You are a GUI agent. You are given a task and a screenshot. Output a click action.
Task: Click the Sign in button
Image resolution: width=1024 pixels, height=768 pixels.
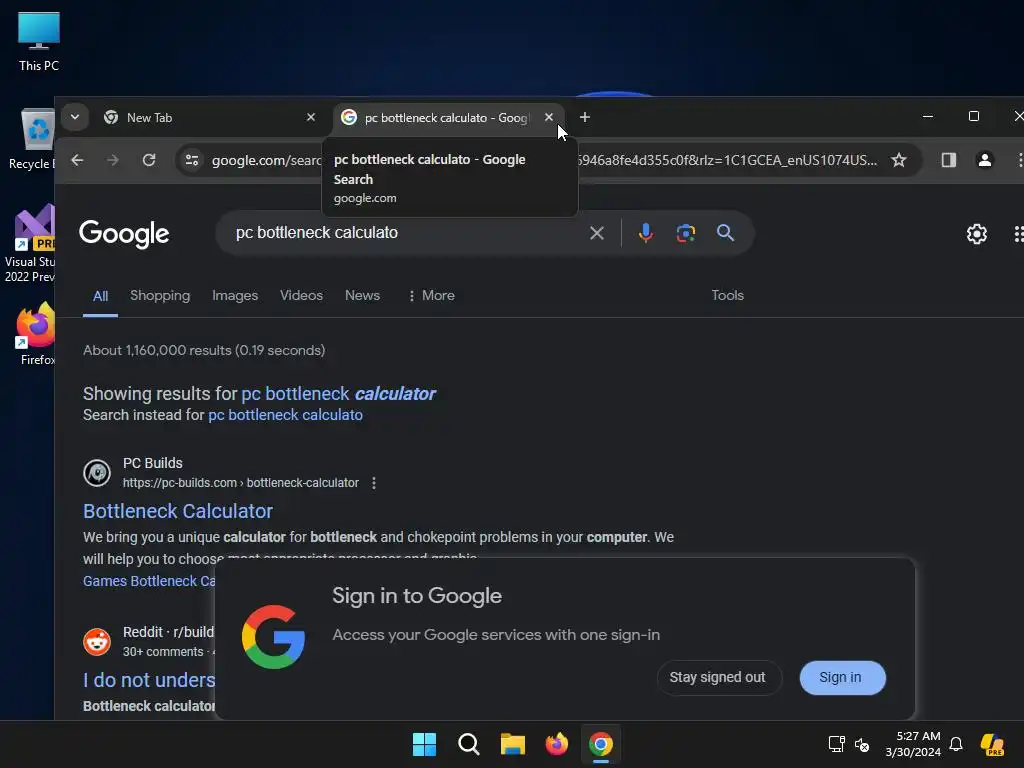point(842,678)
